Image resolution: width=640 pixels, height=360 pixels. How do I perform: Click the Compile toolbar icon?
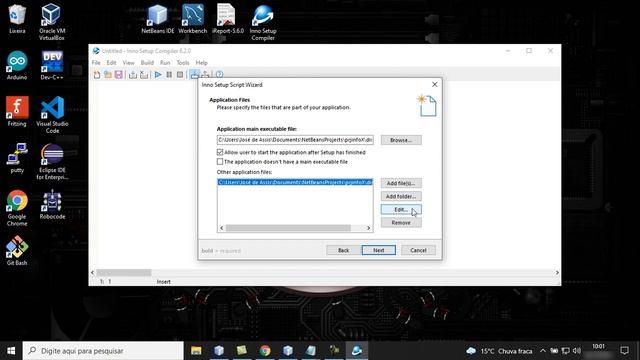[133, 75]
